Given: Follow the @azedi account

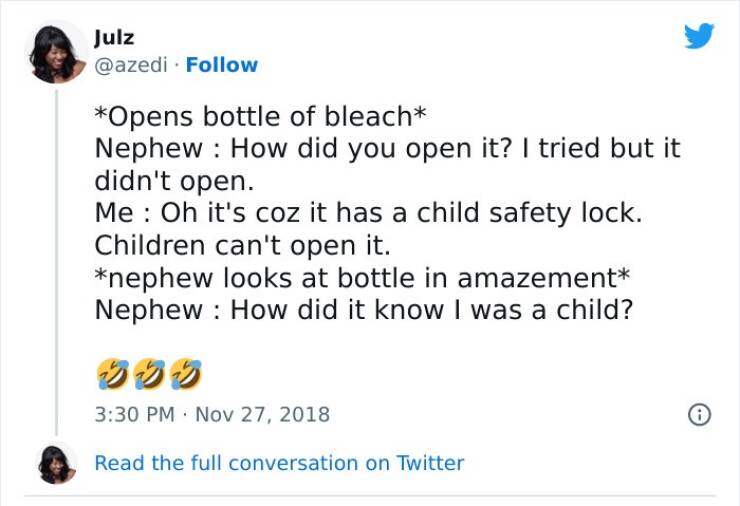Looking at the screenshot, I should point(222,65).
